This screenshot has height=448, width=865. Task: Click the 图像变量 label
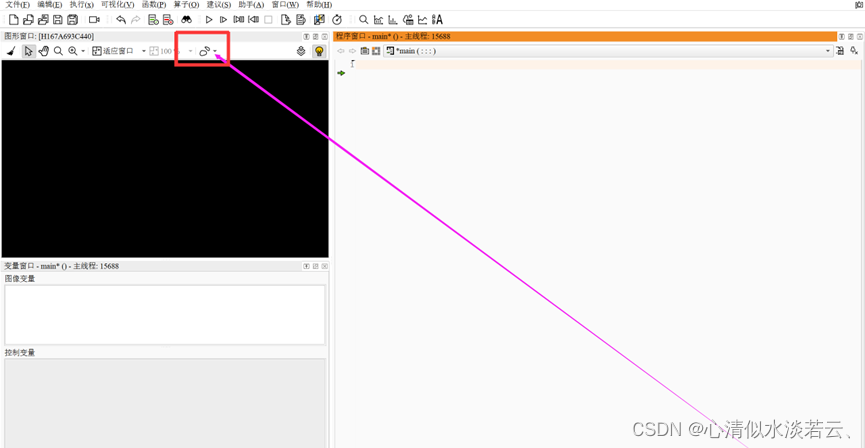(x=20, y=279)
